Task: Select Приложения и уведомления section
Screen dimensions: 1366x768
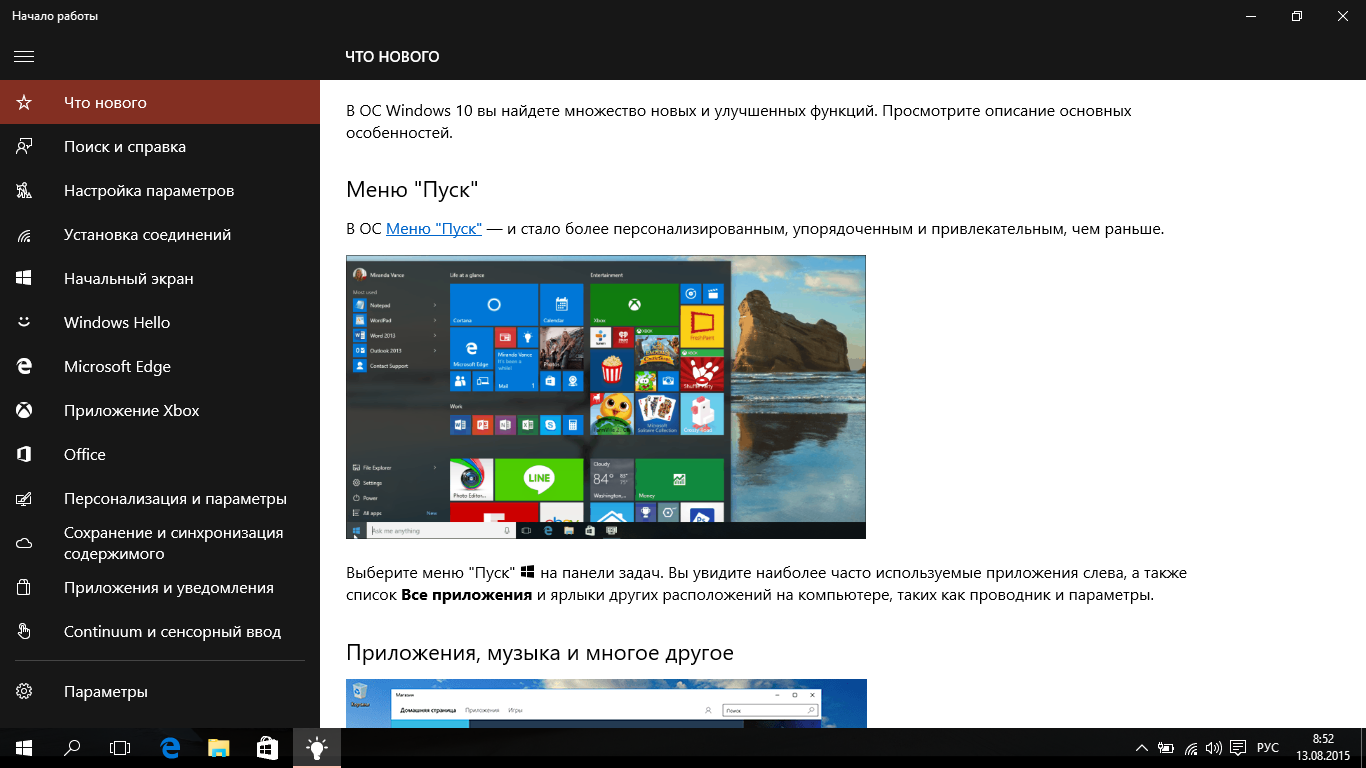Action: click(x=160, y=588)
